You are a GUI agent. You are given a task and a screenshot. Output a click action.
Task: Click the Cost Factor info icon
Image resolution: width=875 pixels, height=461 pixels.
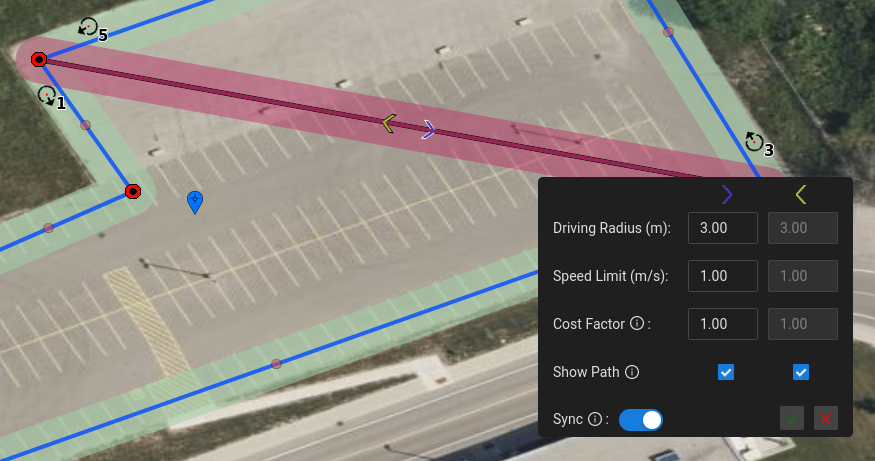(637, 323)
